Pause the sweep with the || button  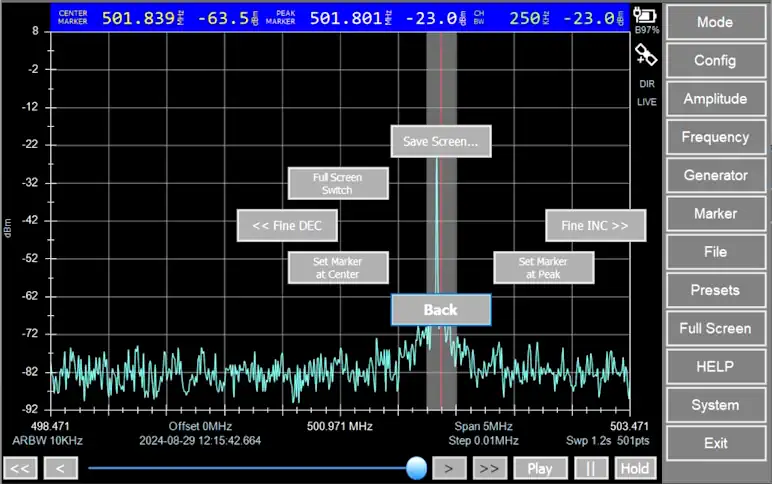pos(591,468)
